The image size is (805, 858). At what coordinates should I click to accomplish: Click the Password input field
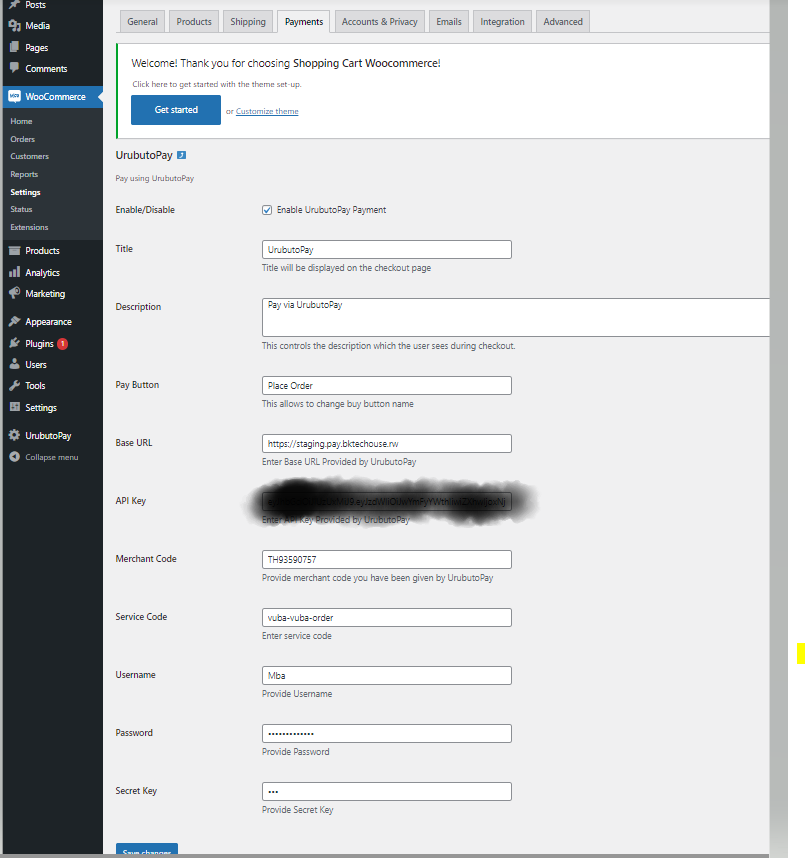coord(387,733)
